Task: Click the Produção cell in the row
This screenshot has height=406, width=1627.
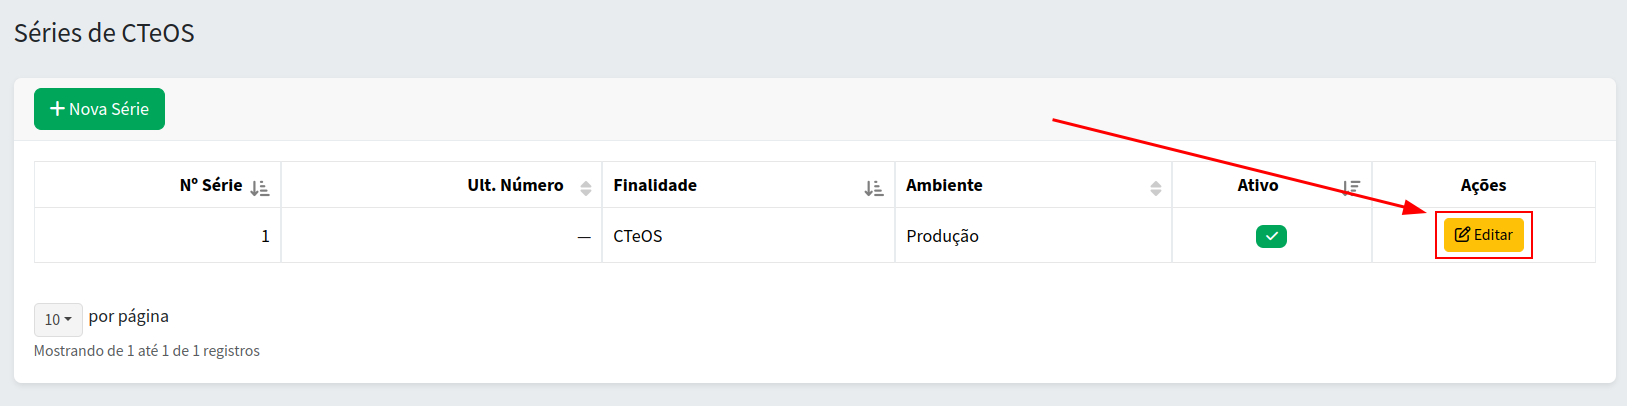Action: tap(942, 236)
